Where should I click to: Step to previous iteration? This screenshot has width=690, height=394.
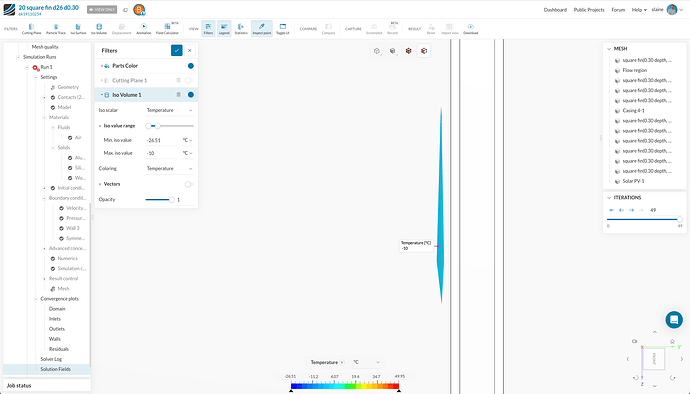621,210
